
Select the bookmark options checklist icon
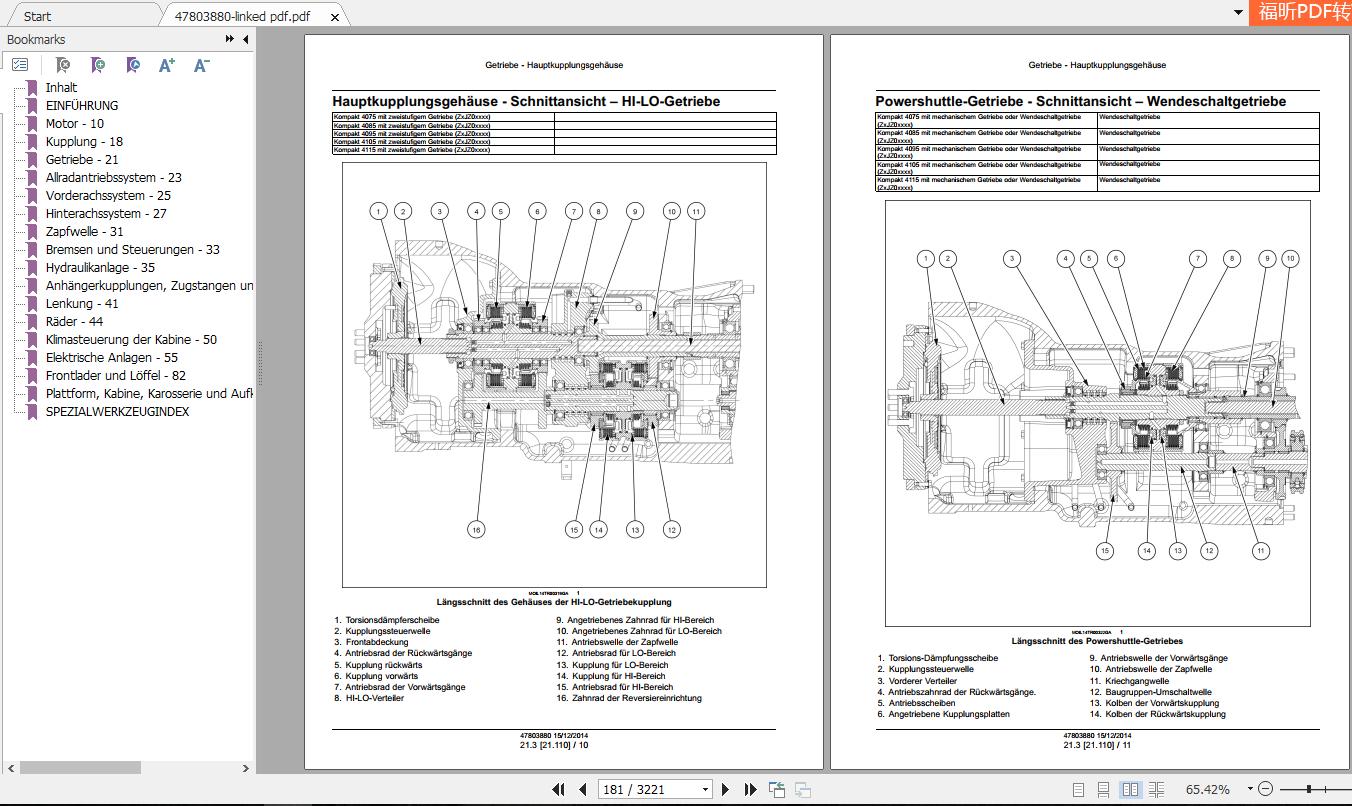point(20,64)
